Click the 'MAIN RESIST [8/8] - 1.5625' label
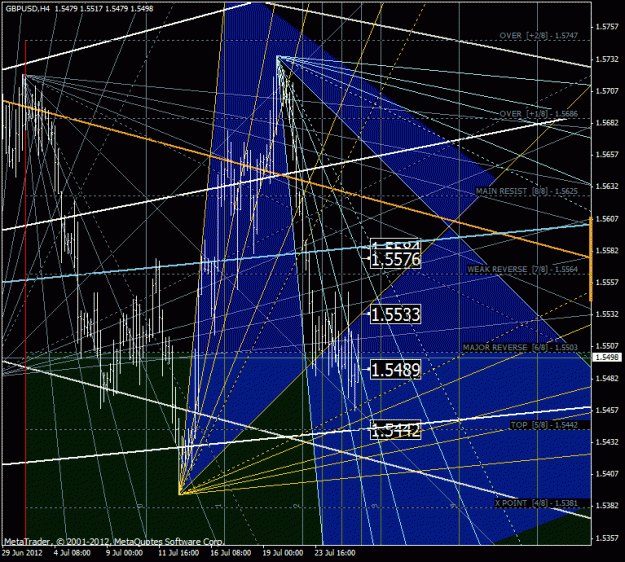 click(x=527, y=191)
